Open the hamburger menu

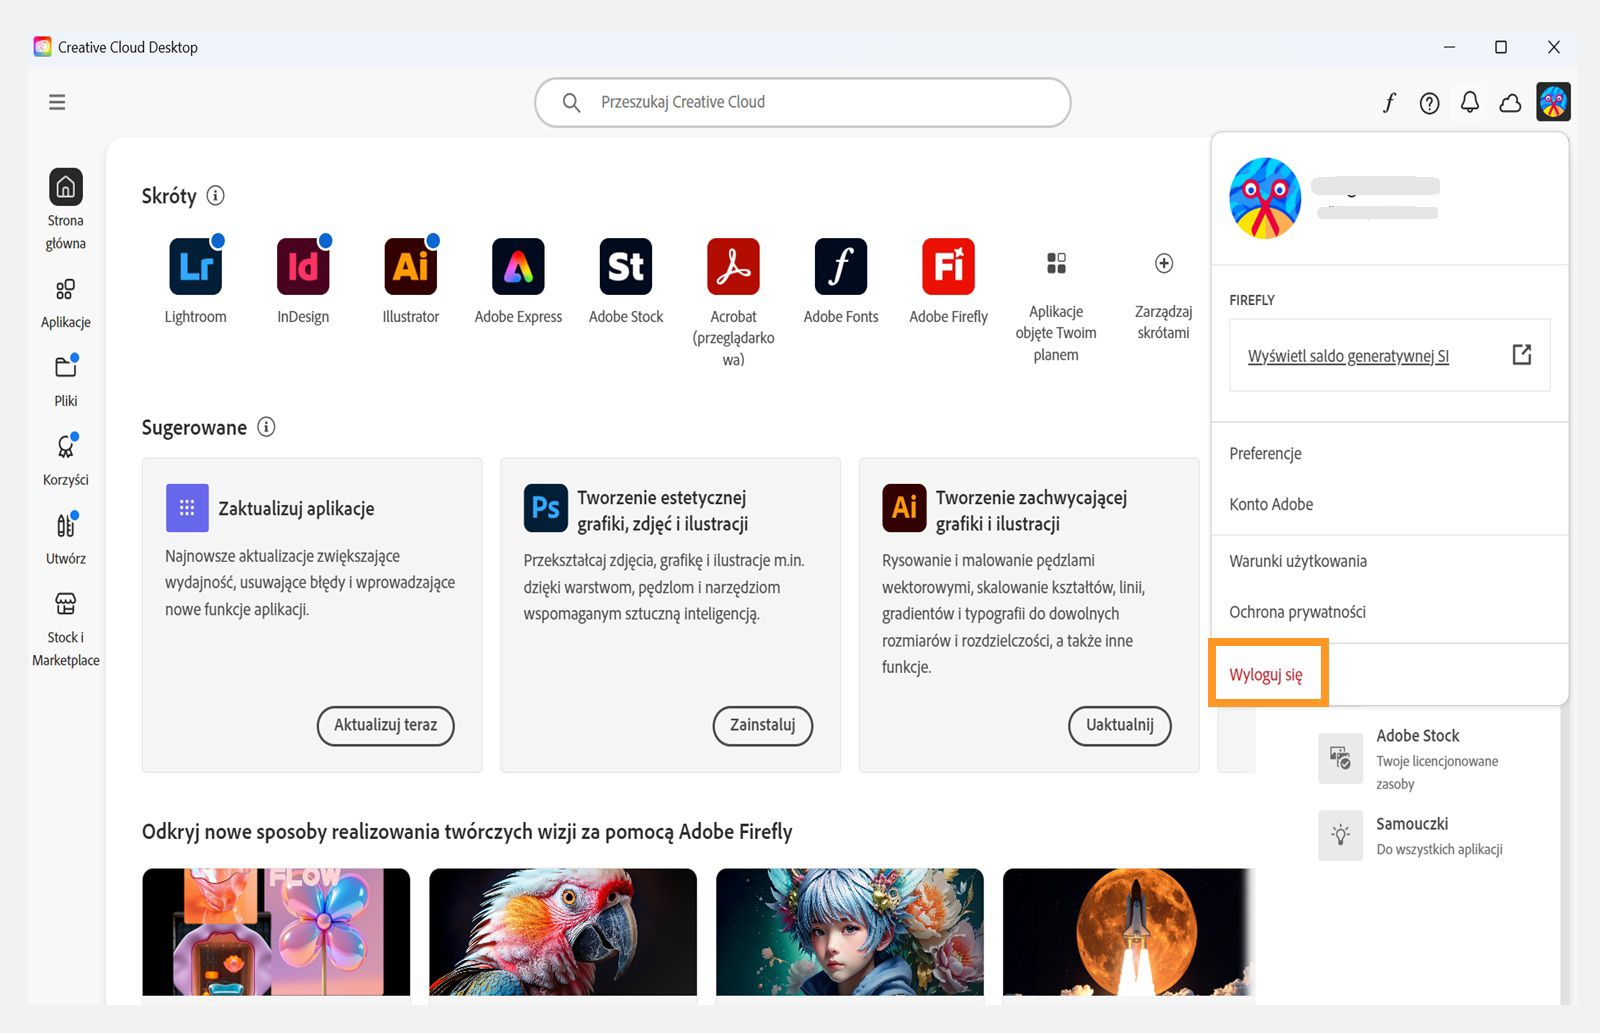(57, 102)
